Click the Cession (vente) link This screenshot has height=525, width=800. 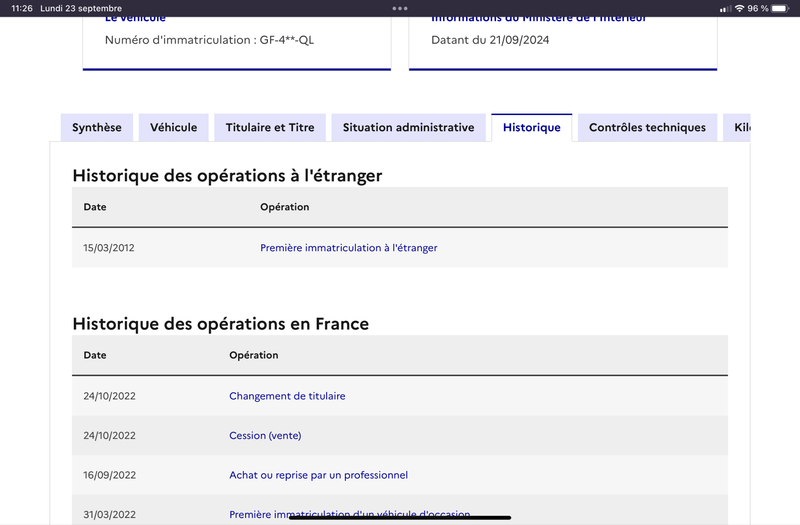pos(265,436)
